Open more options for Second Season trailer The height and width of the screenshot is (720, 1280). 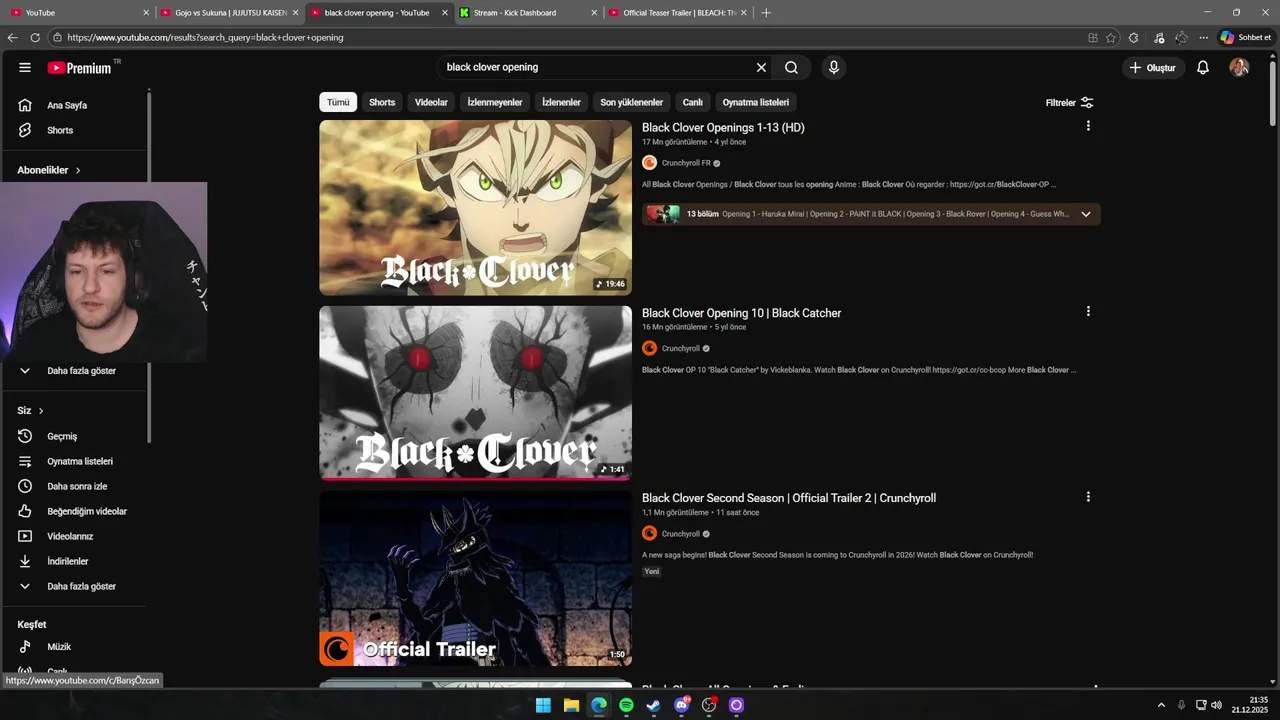(x=1088, y=497)
